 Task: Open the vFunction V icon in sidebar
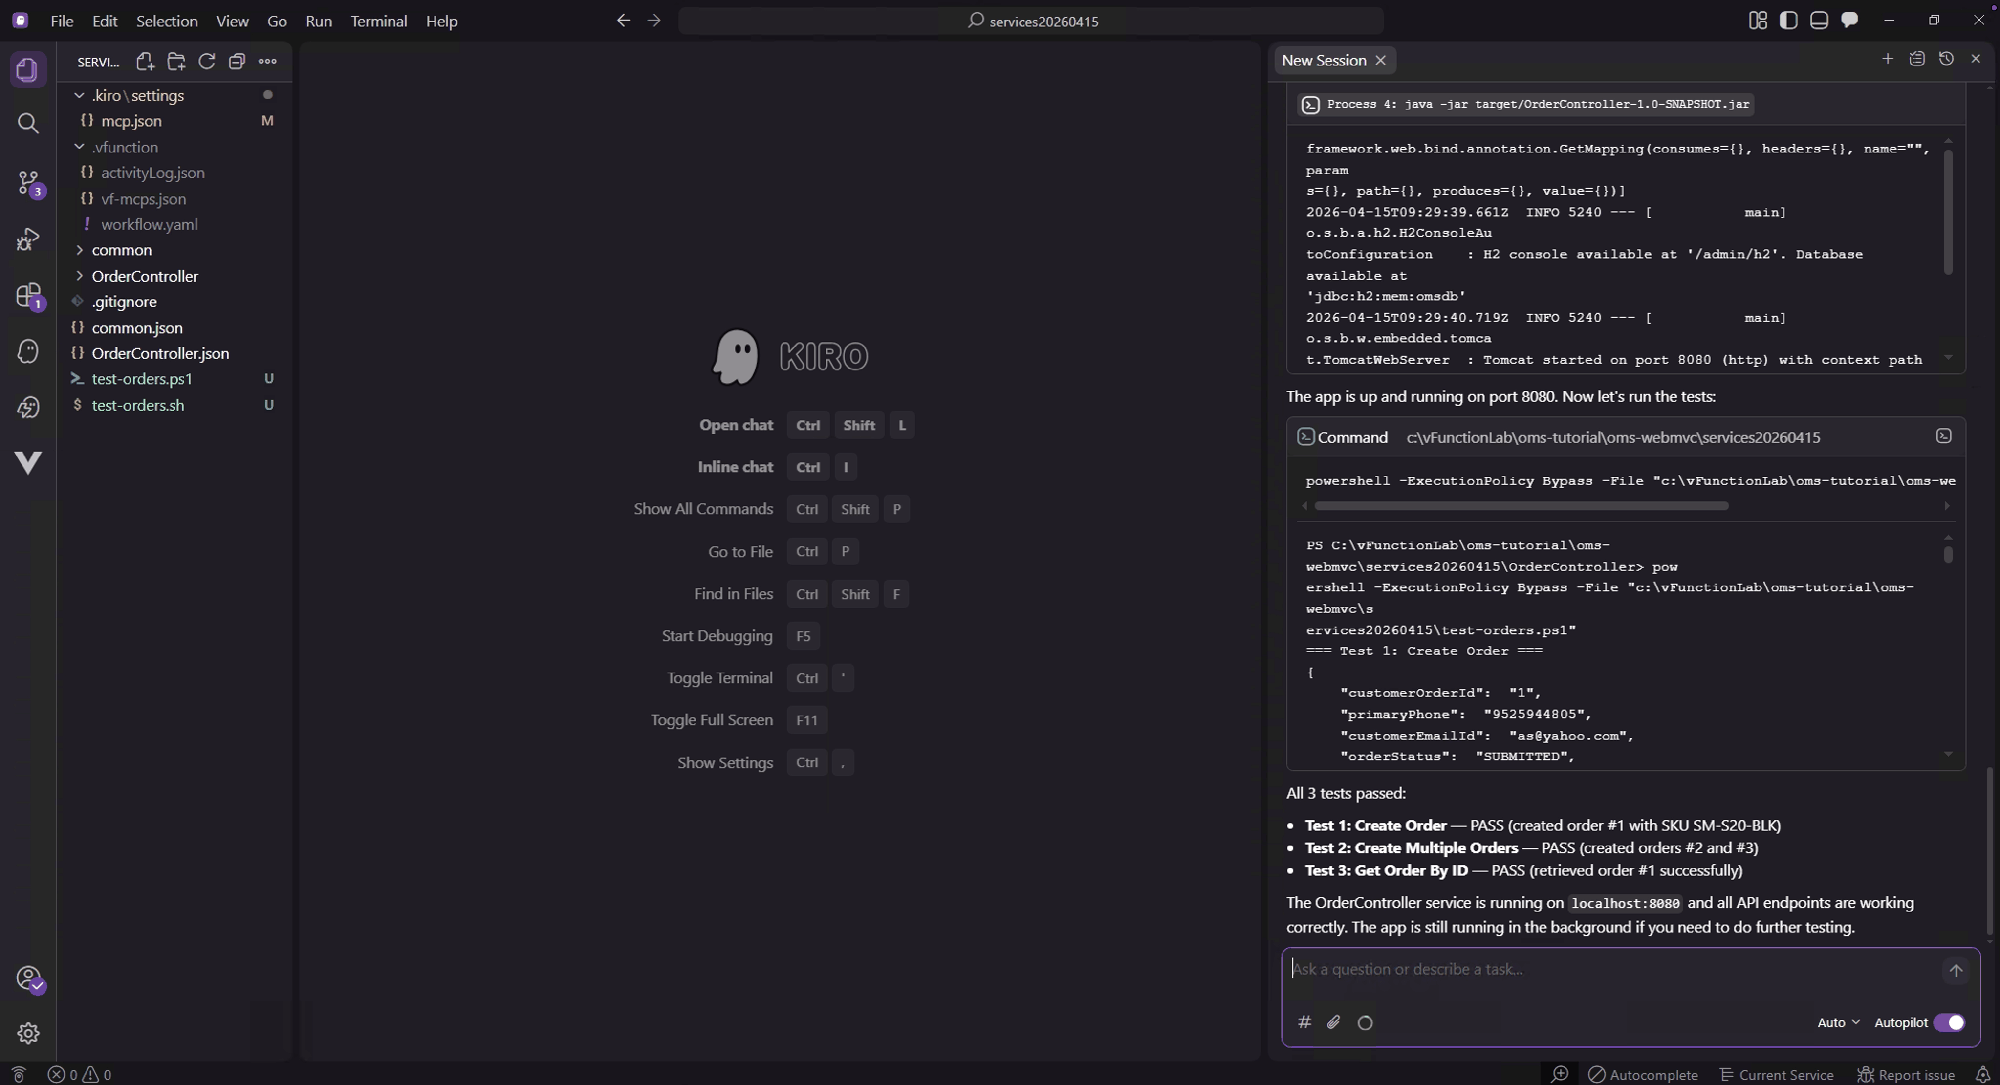click(x=28, y=462)
